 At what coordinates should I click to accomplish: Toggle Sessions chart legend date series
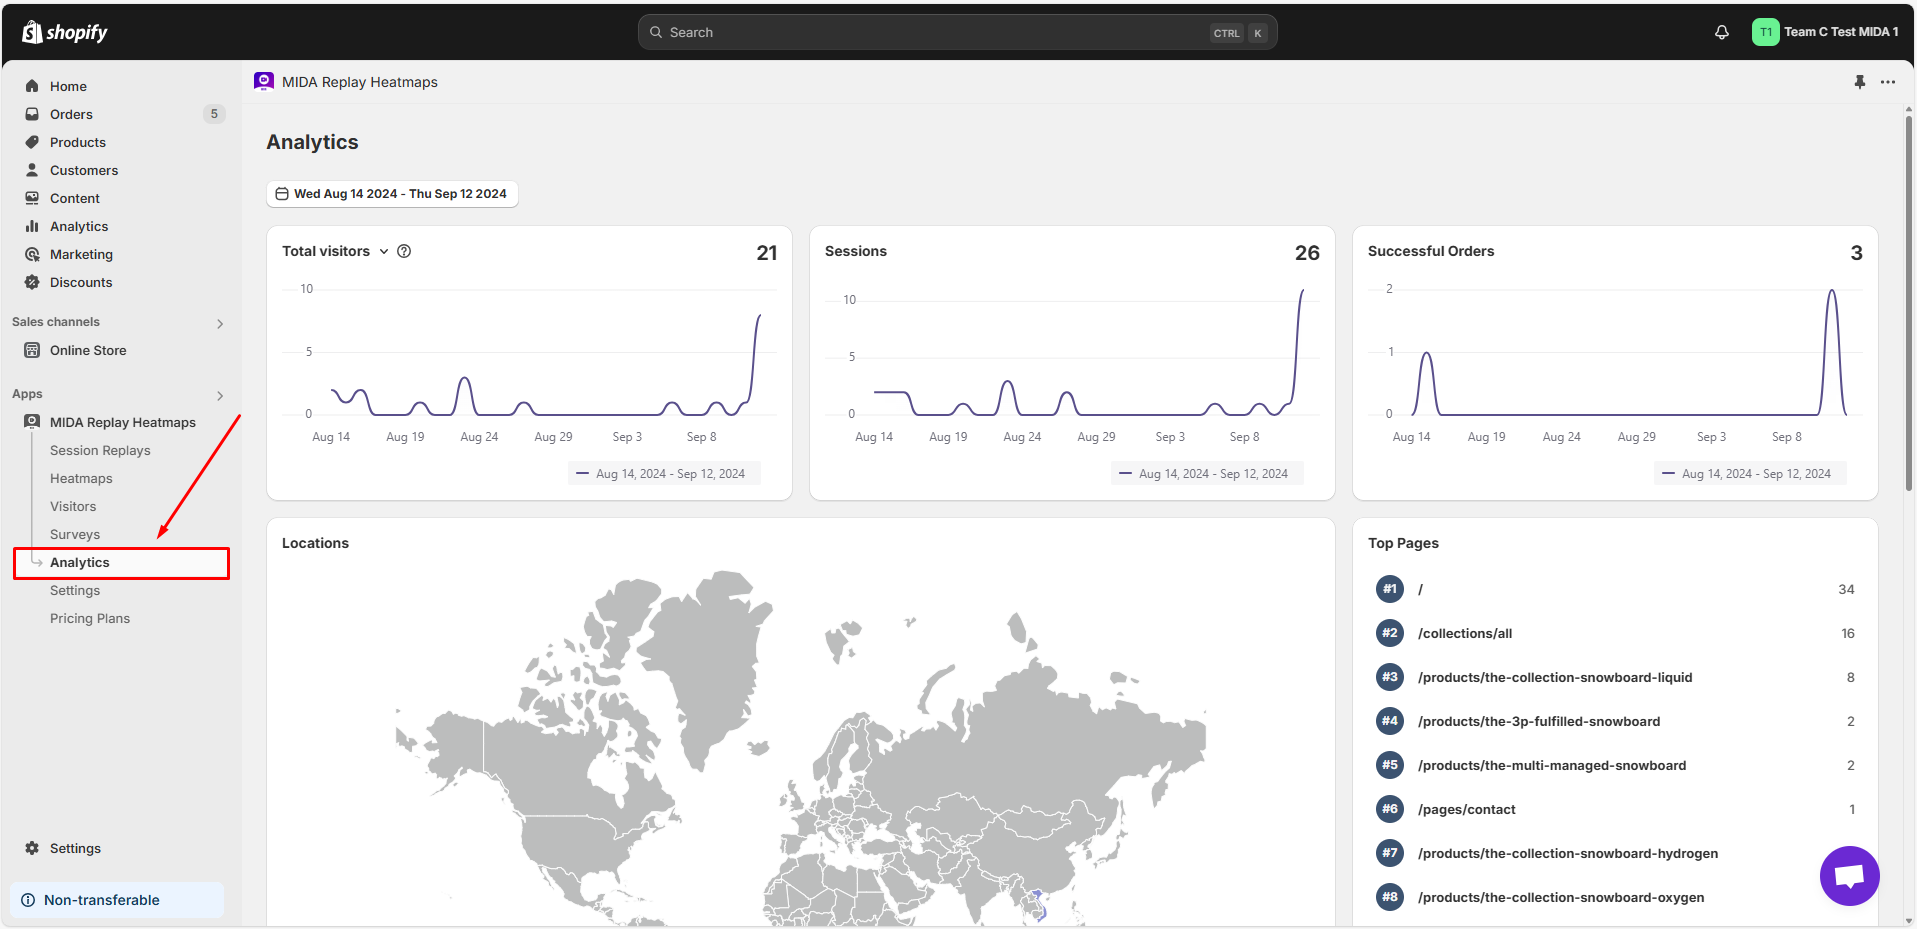(x=1206, y=474)
